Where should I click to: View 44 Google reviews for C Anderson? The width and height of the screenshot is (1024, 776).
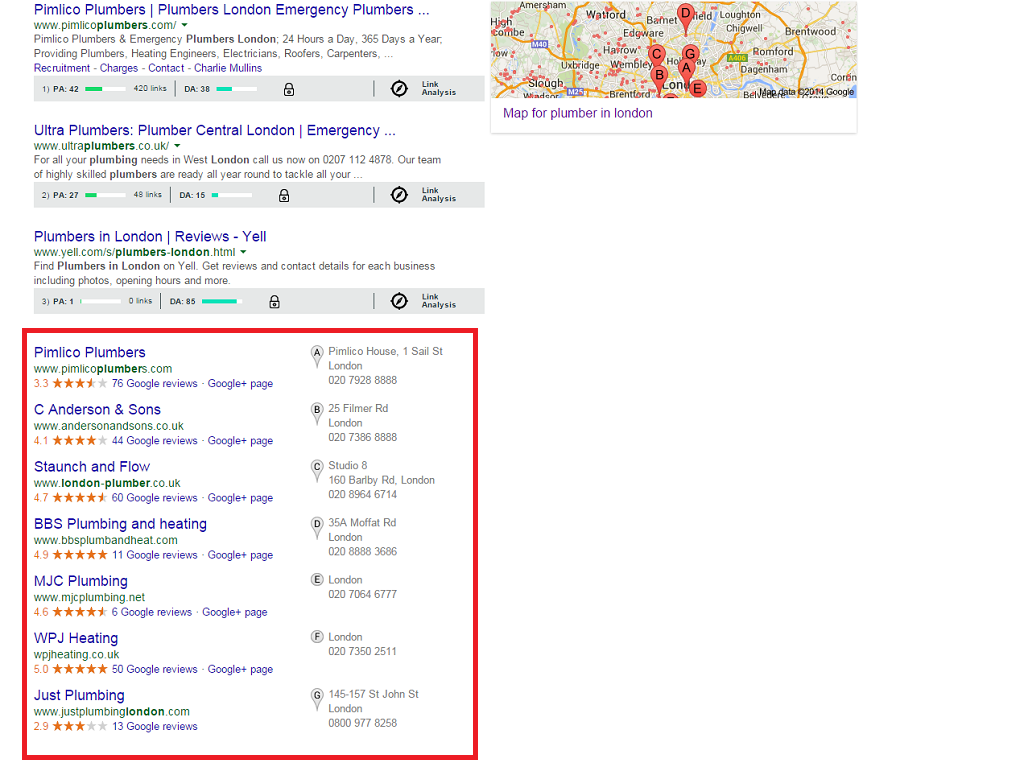(x=154, y=441)
